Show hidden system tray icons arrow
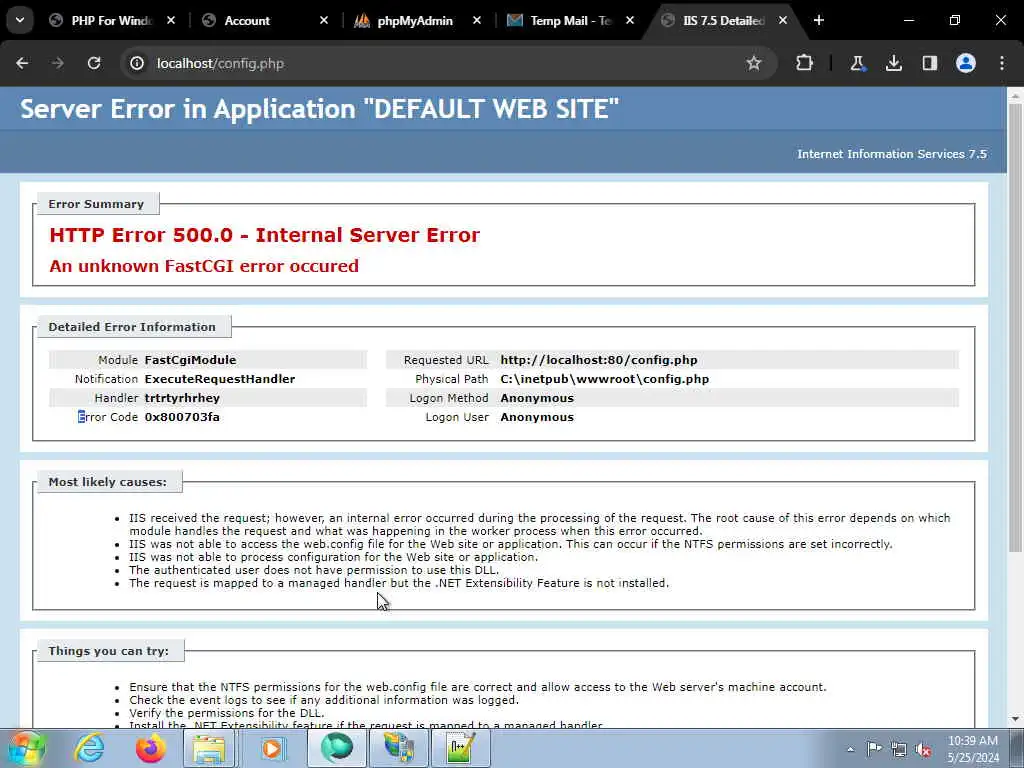The width and height of the screenshot is (1024, 768). (x=850, y=749)
